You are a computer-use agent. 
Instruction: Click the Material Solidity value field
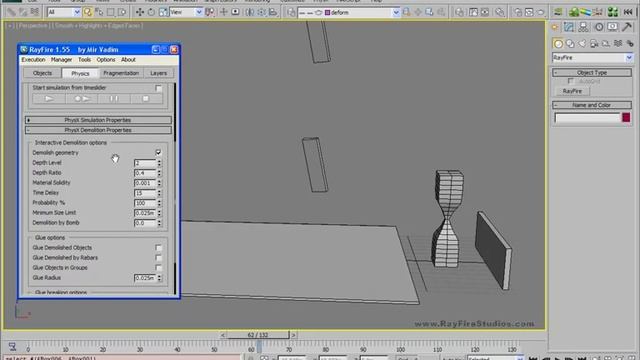click(x=145, y=183)
